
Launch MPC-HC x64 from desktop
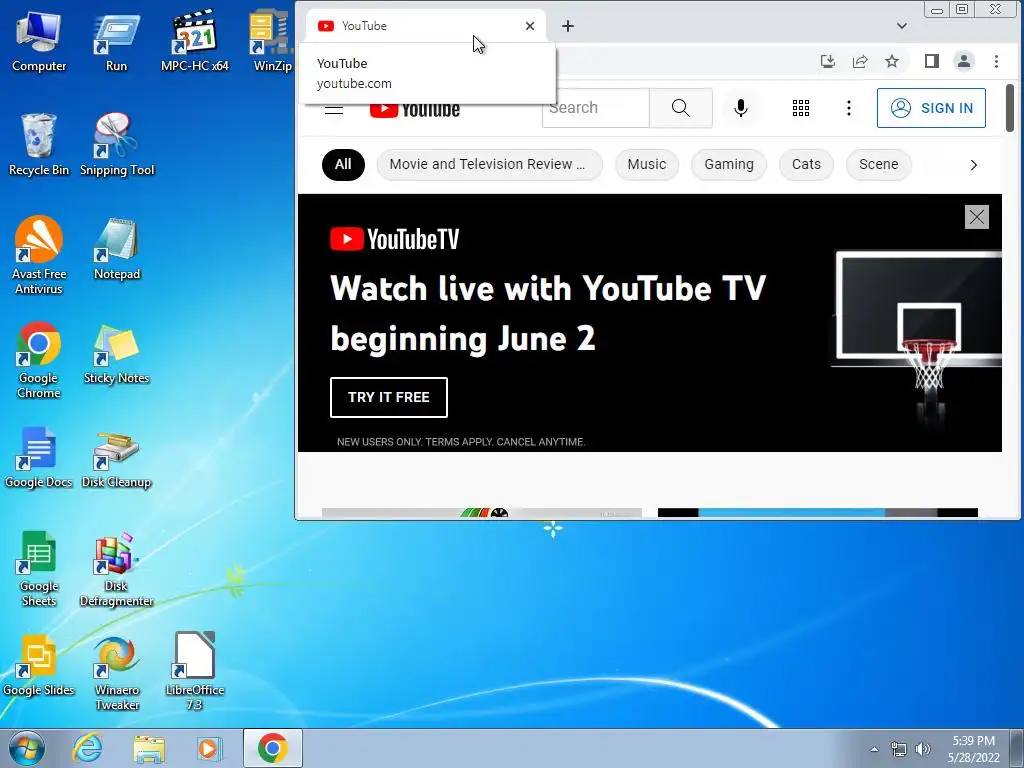coord(195,42)
